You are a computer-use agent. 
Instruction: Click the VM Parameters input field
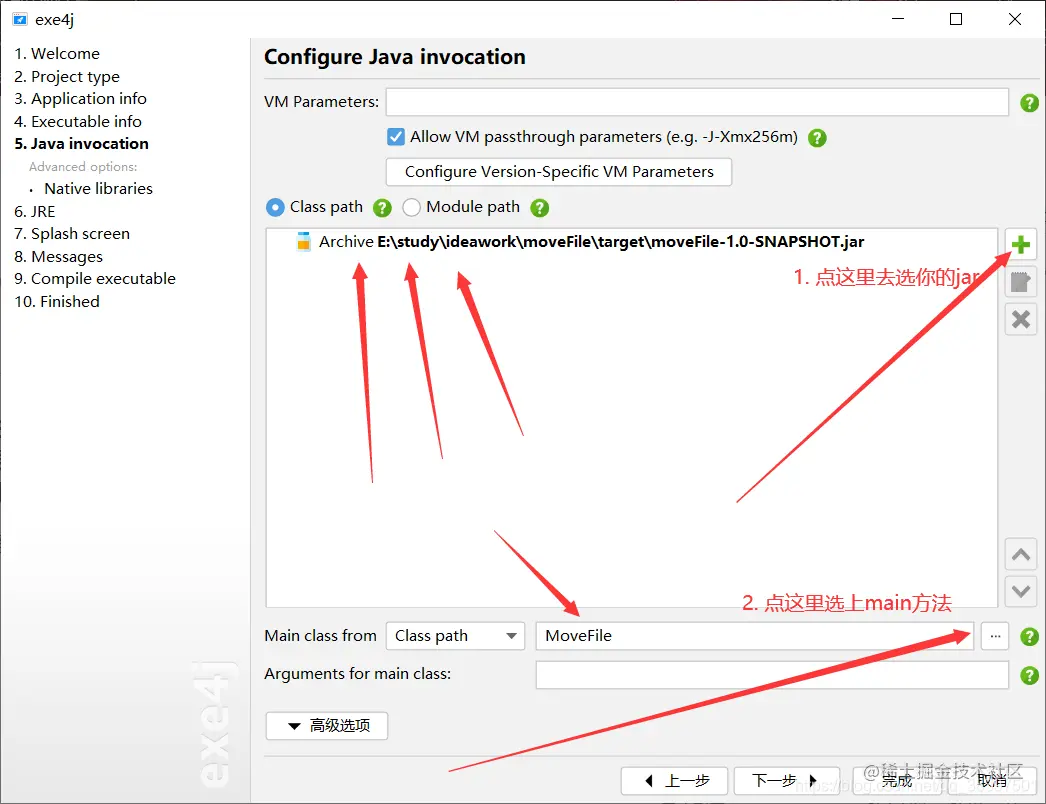(x=697, y=102)
